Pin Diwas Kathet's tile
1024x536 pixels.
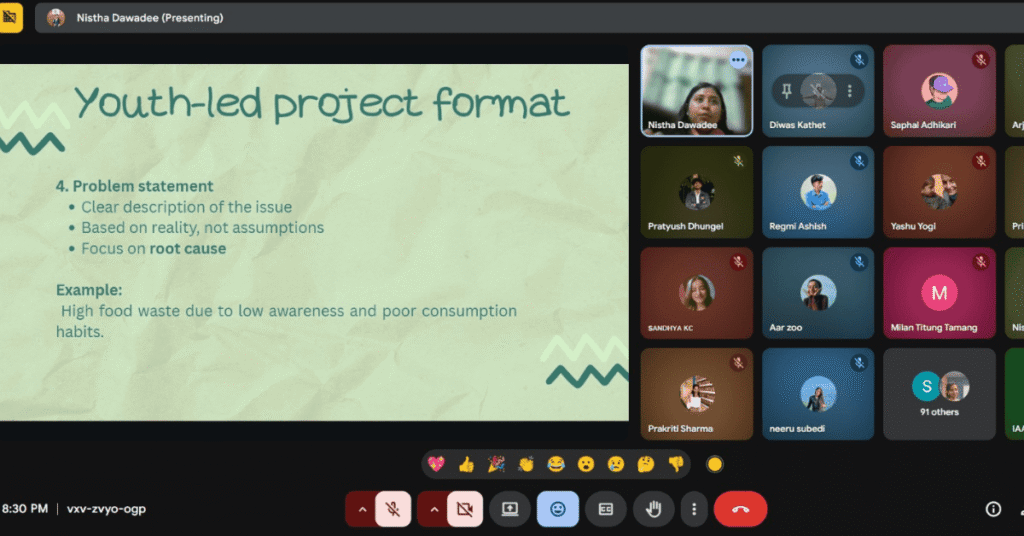coord(788,91)
